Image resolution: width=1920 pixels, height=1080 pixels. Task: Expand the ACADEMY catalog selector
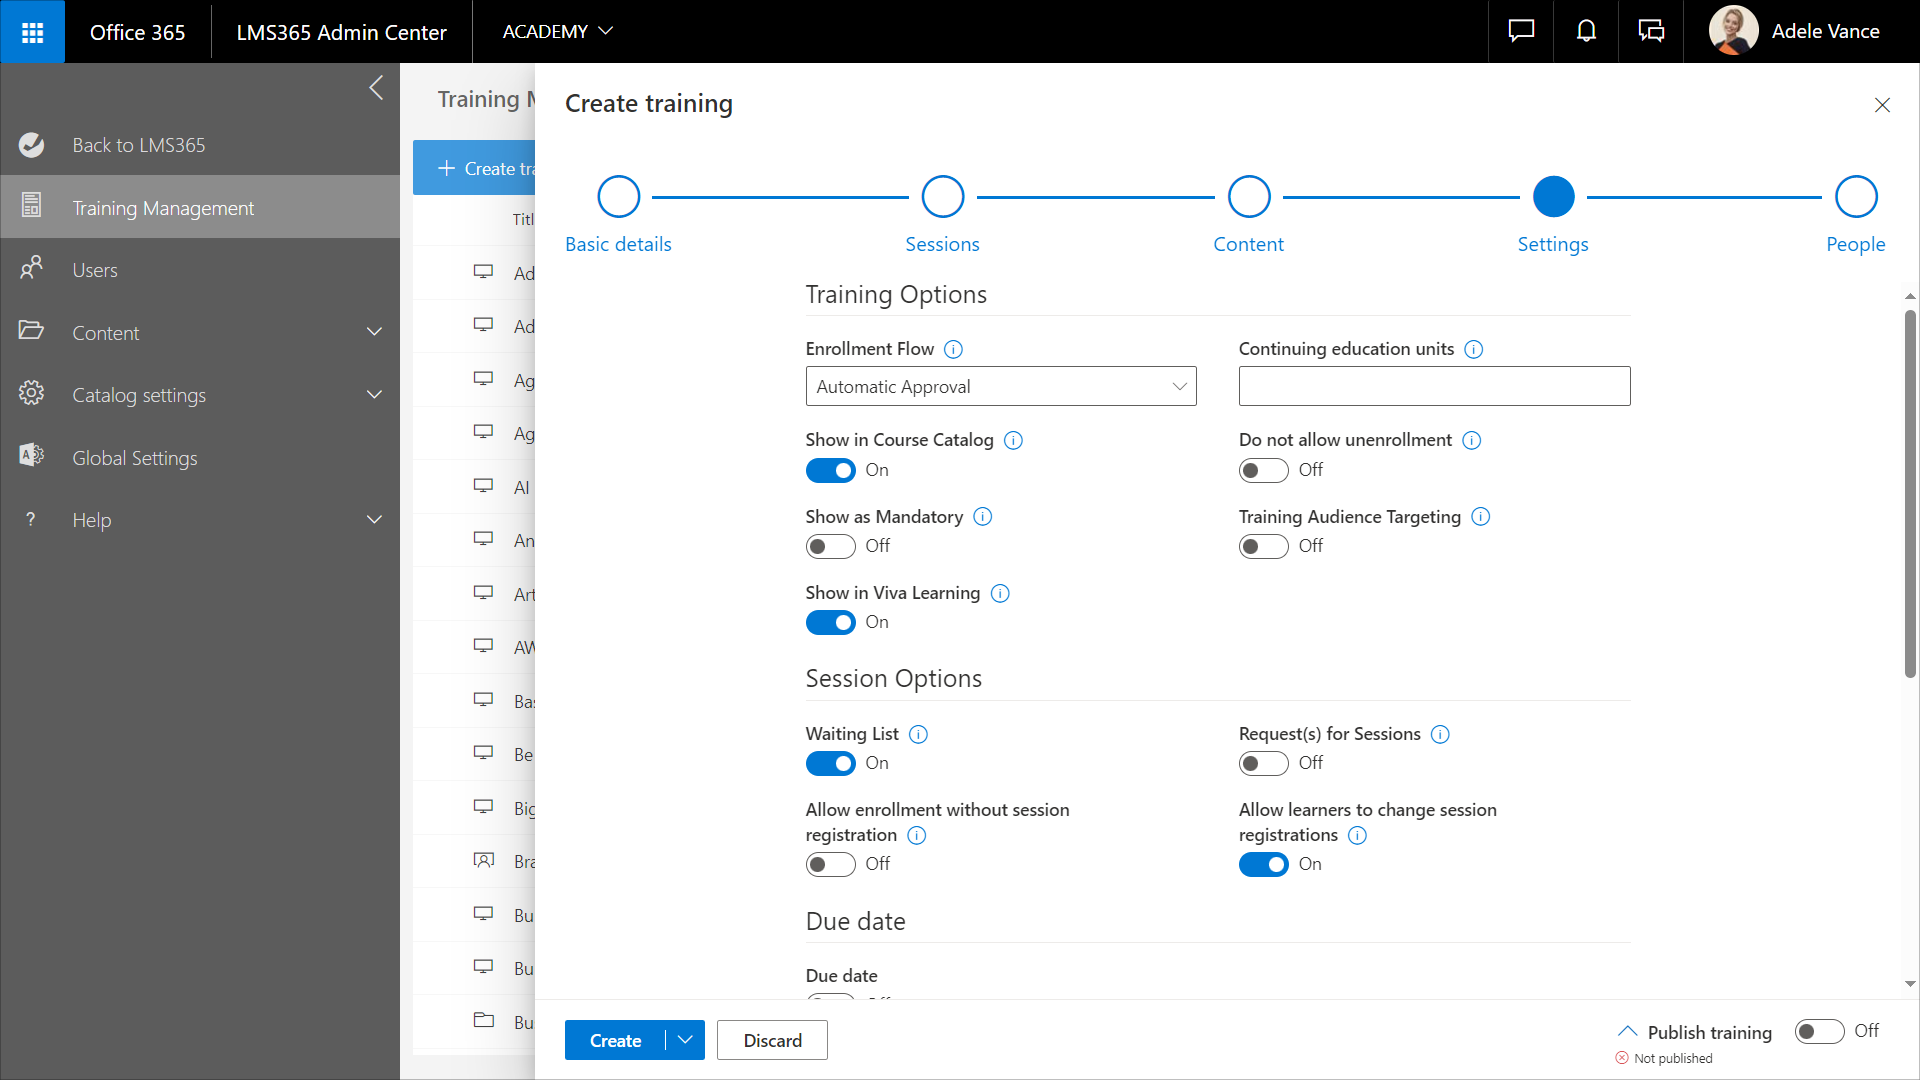click(557, 31)
